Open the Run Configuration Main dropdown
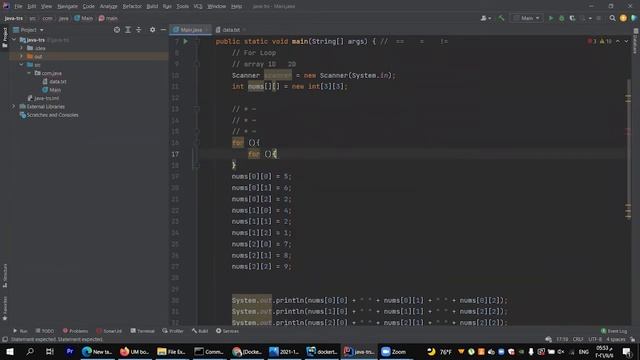640x360 pixels. pos(527,18)
